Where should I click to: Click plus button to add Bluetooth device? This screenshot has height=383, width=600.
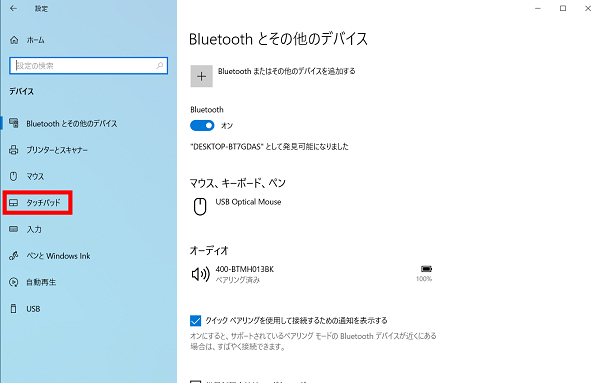[x=202, y=76]
